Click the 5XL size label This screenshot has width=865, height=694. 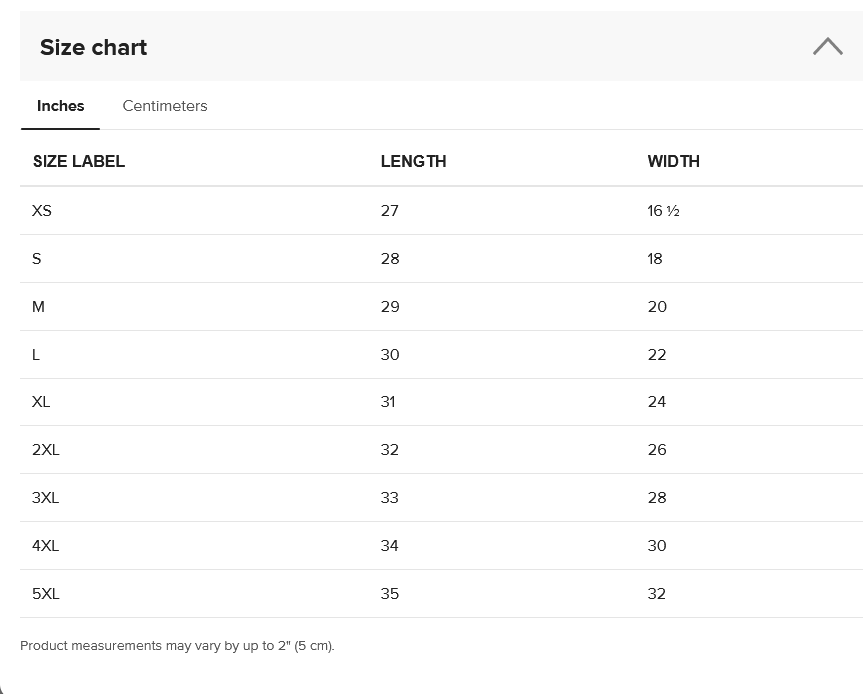tap(46, 594)
